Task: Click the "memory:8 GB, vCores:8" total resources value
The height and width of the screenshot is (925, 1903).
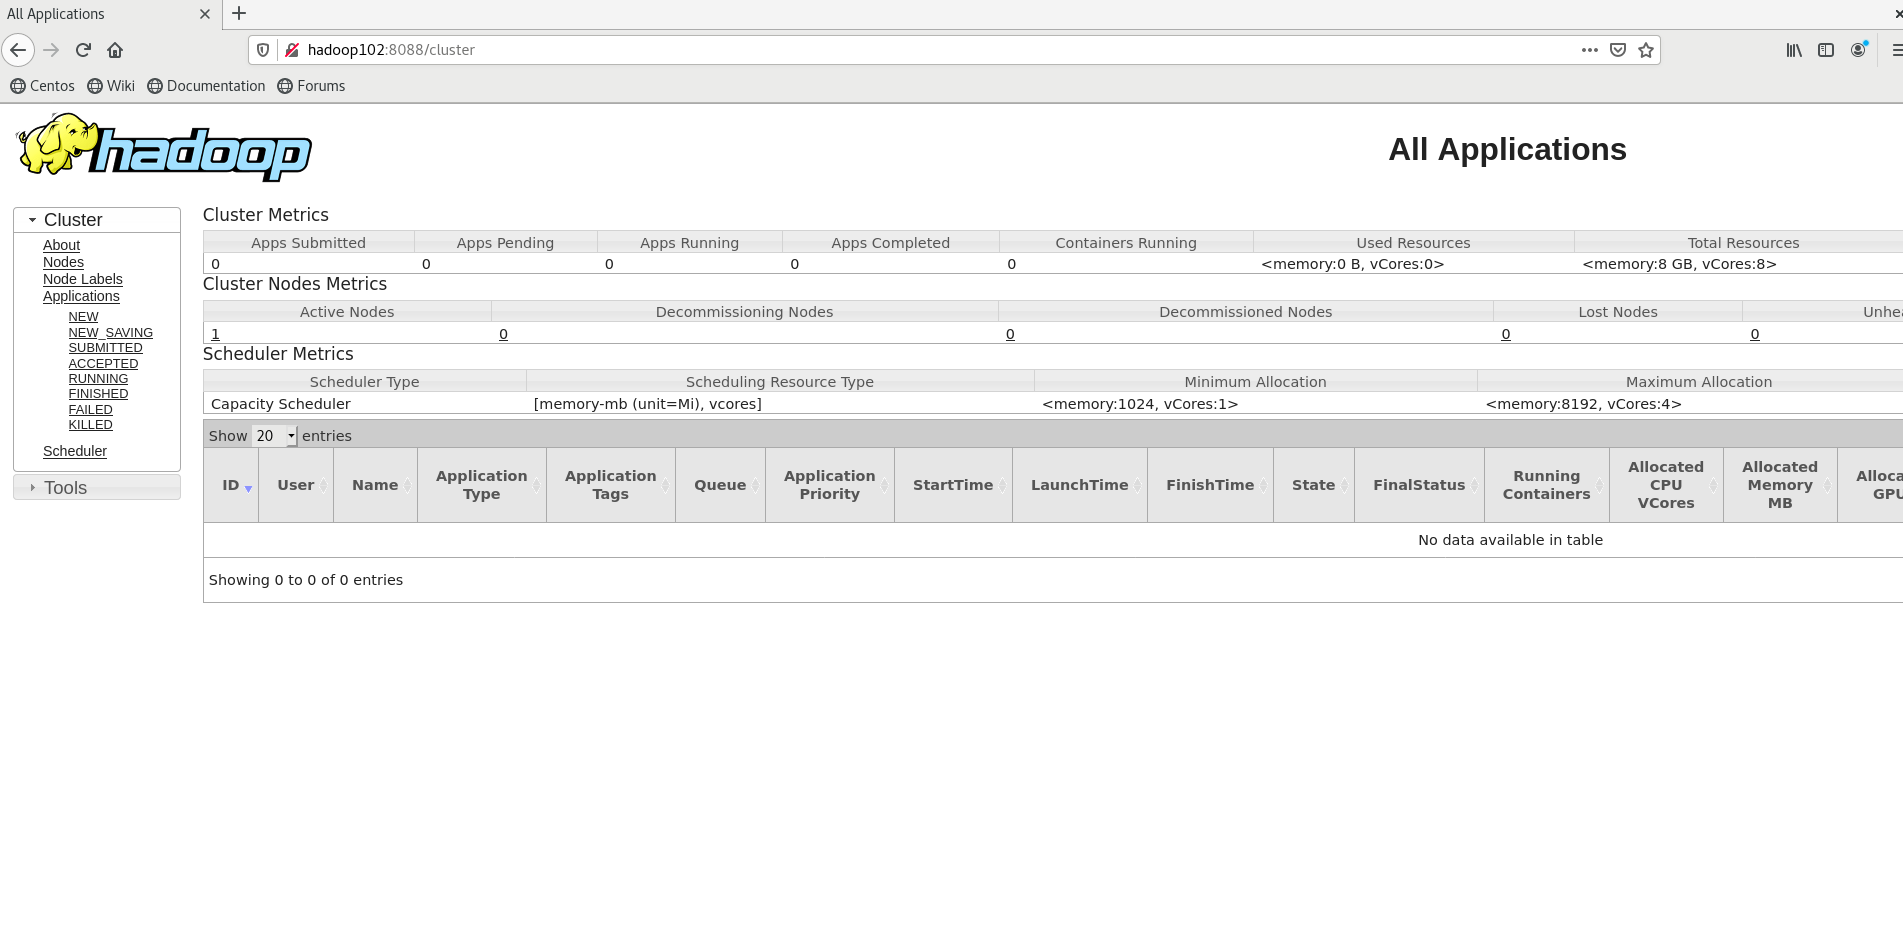Action: coord(1680,264)
